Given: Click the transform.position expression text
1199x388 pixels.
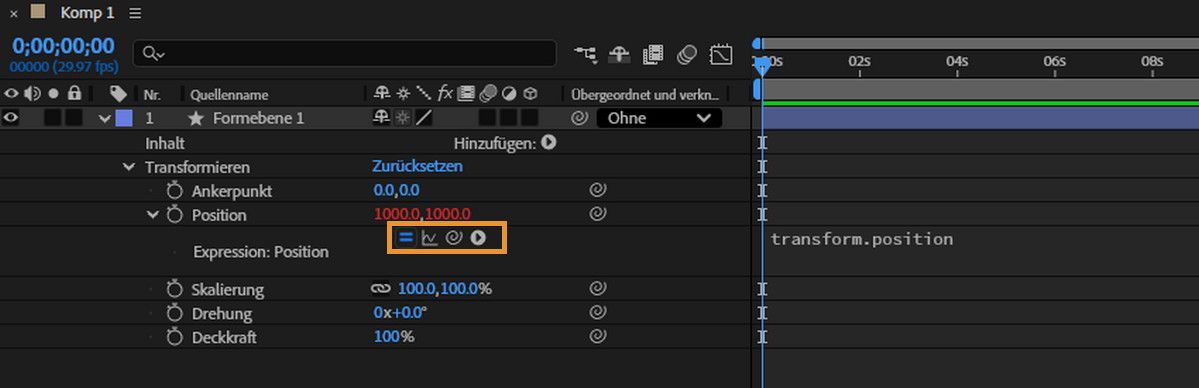Looking at the screenshot, I should point(862,239).
